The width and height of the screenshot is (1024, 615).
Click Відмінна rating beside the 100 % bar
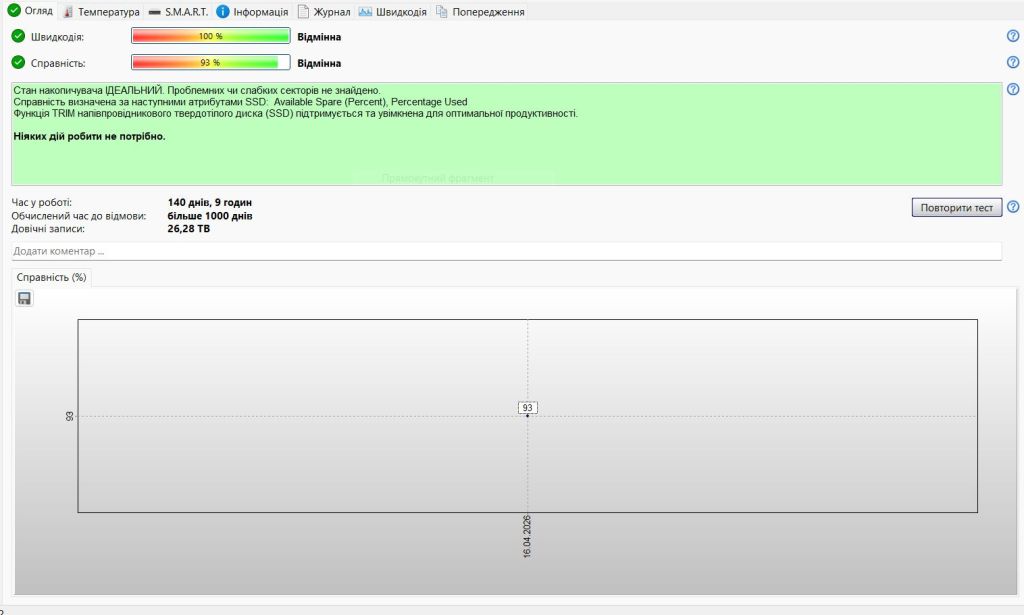(x=319, y=37)
